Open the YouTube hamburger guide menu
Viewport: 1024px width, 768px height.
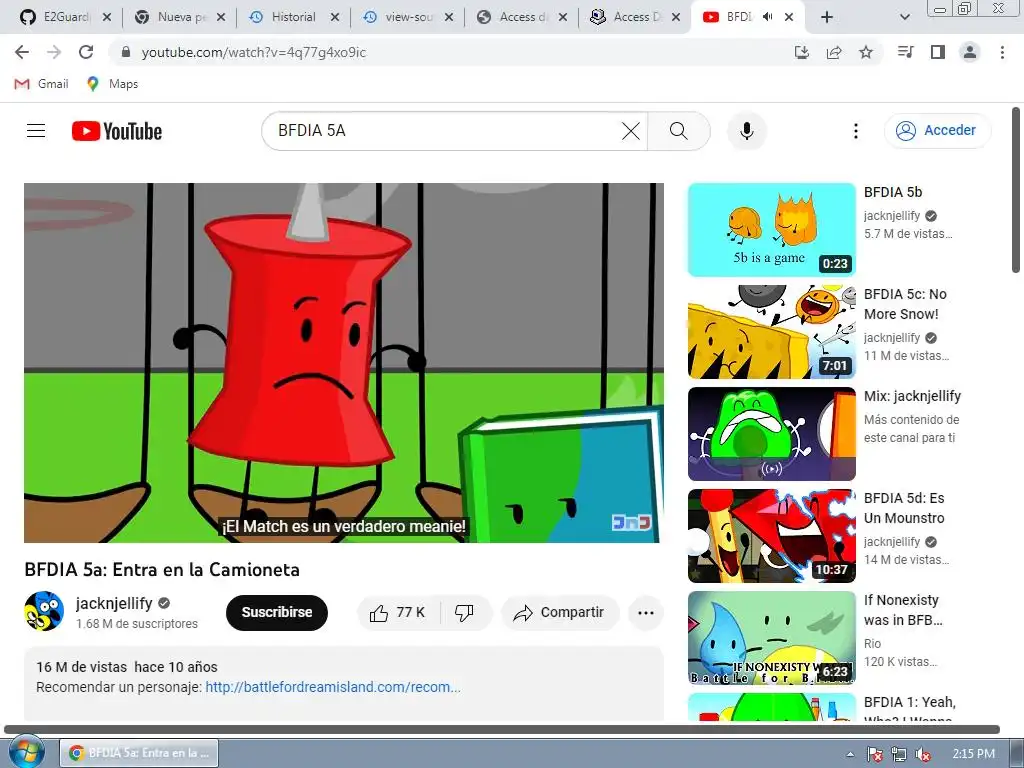point(36,131)
